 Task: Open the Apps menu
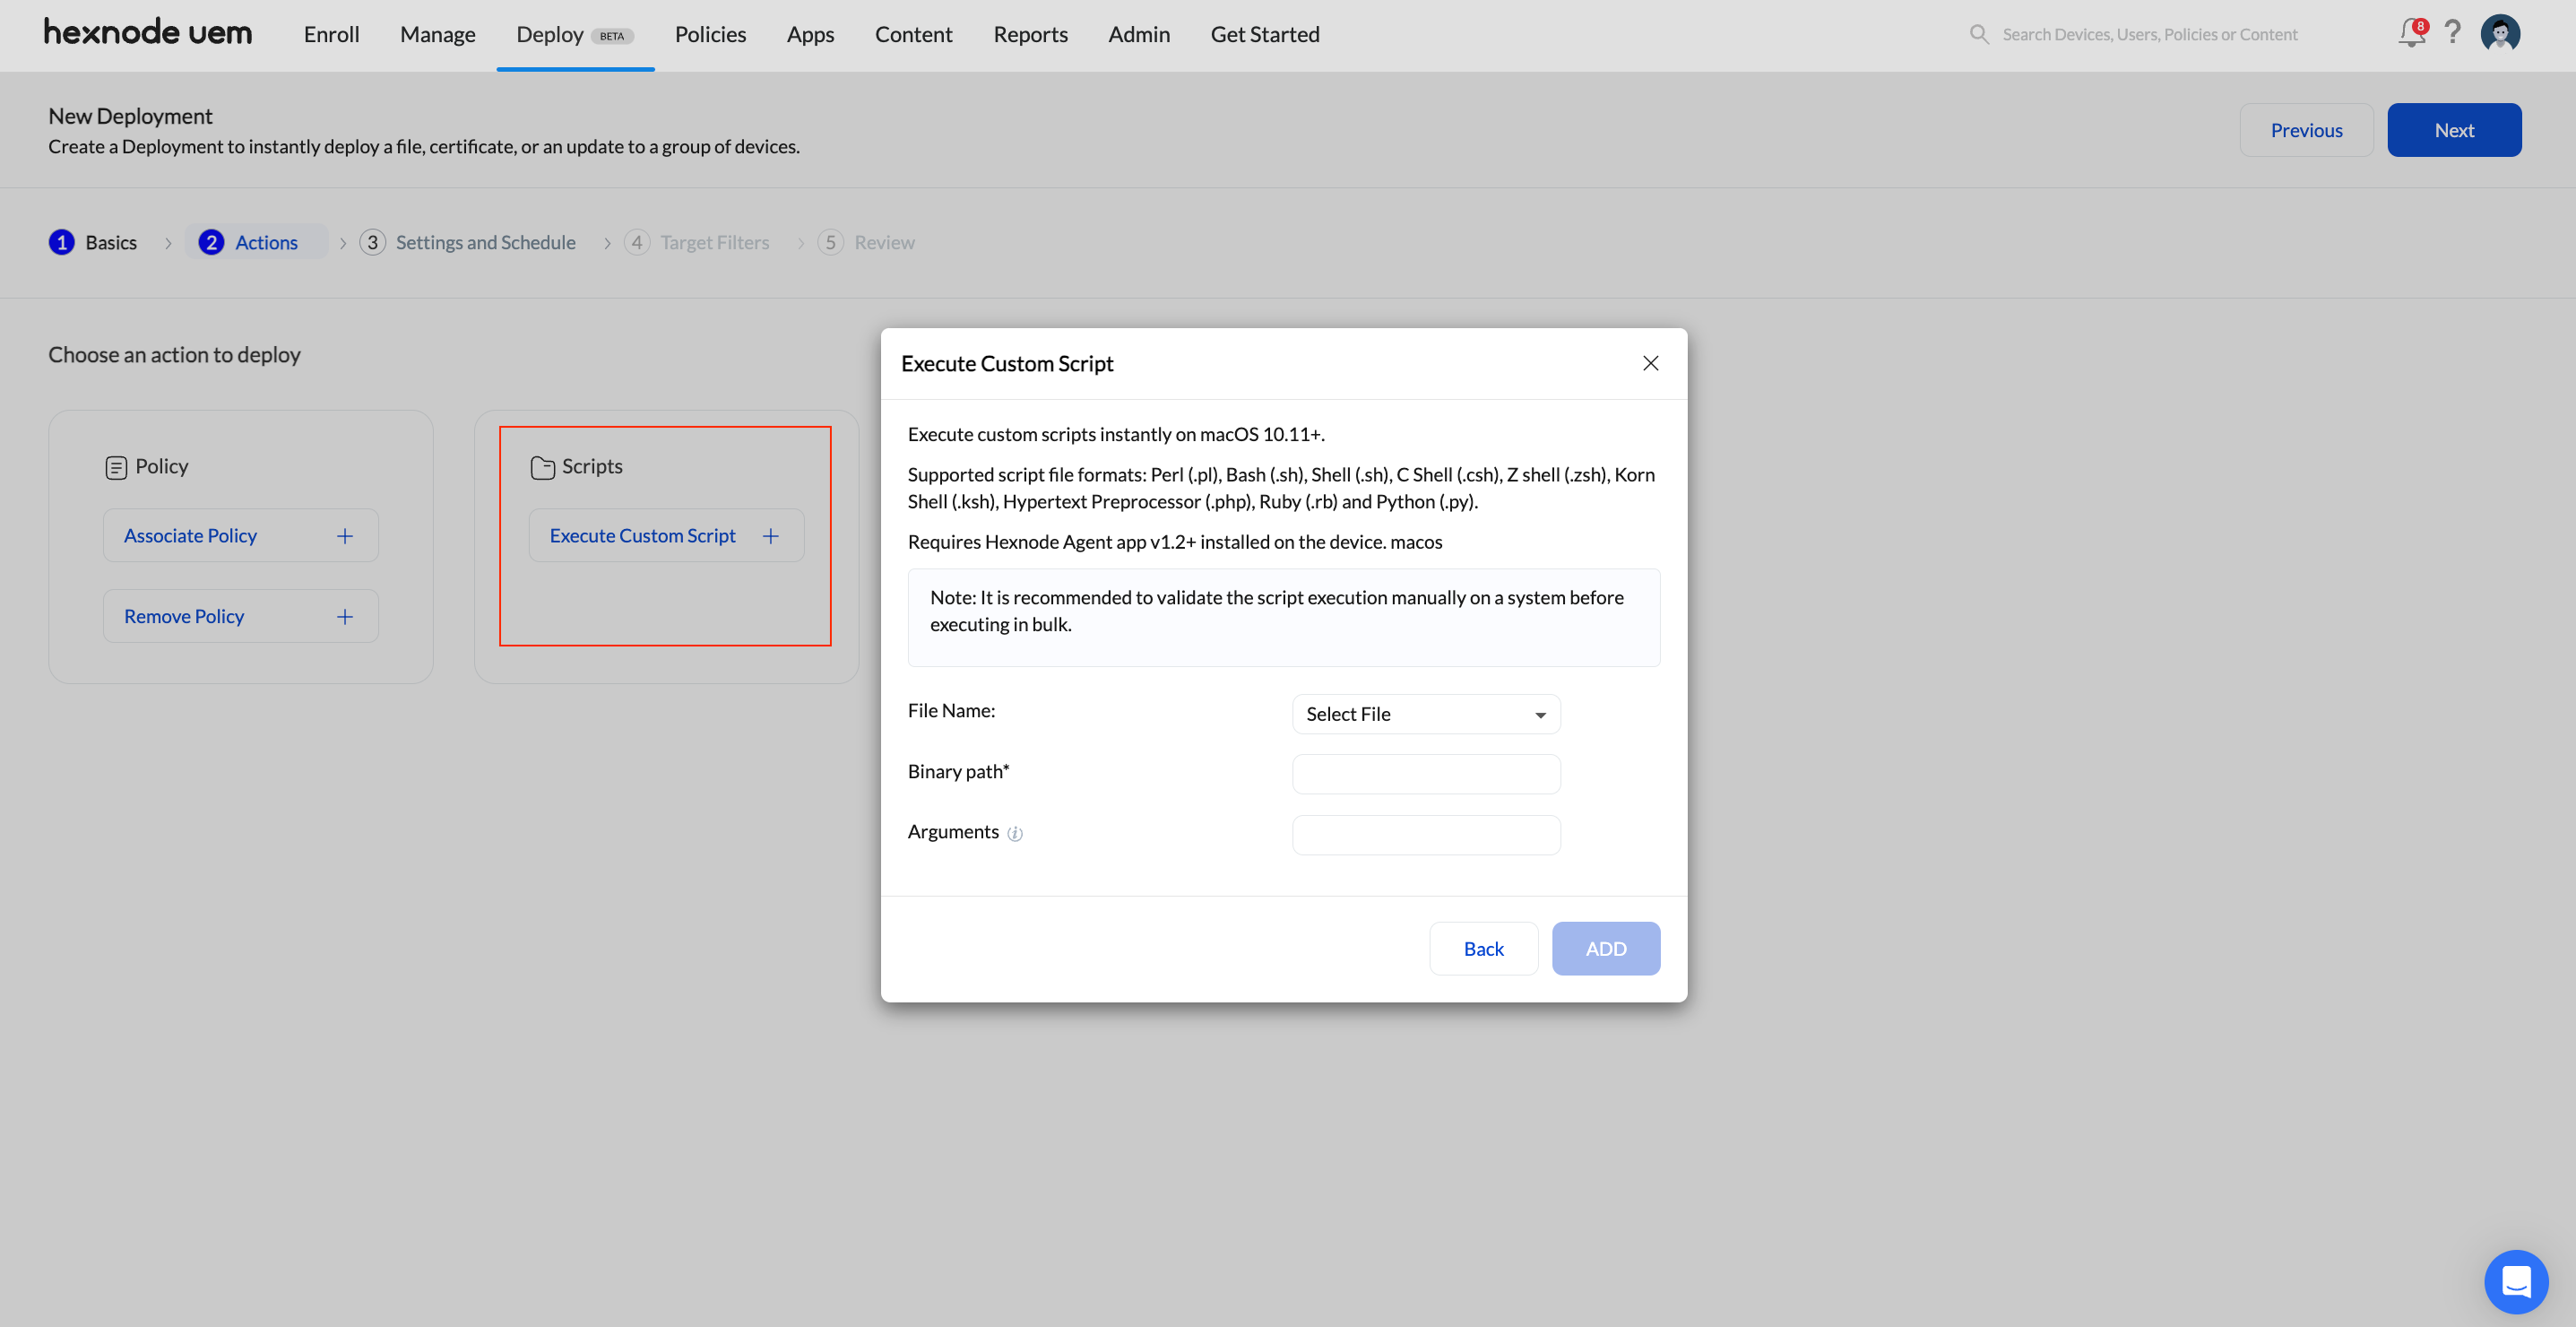point(811,34)
